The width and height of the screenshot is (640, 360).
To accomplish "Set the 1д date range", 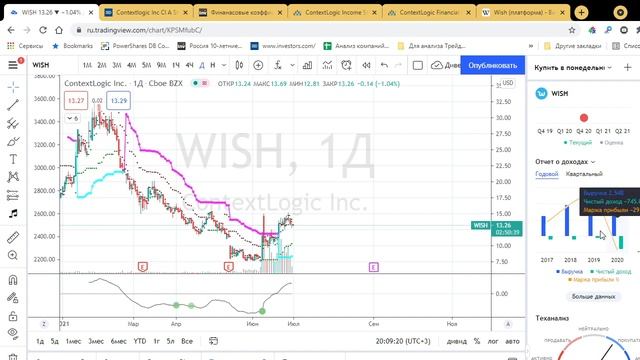I will tap(40, 341).
